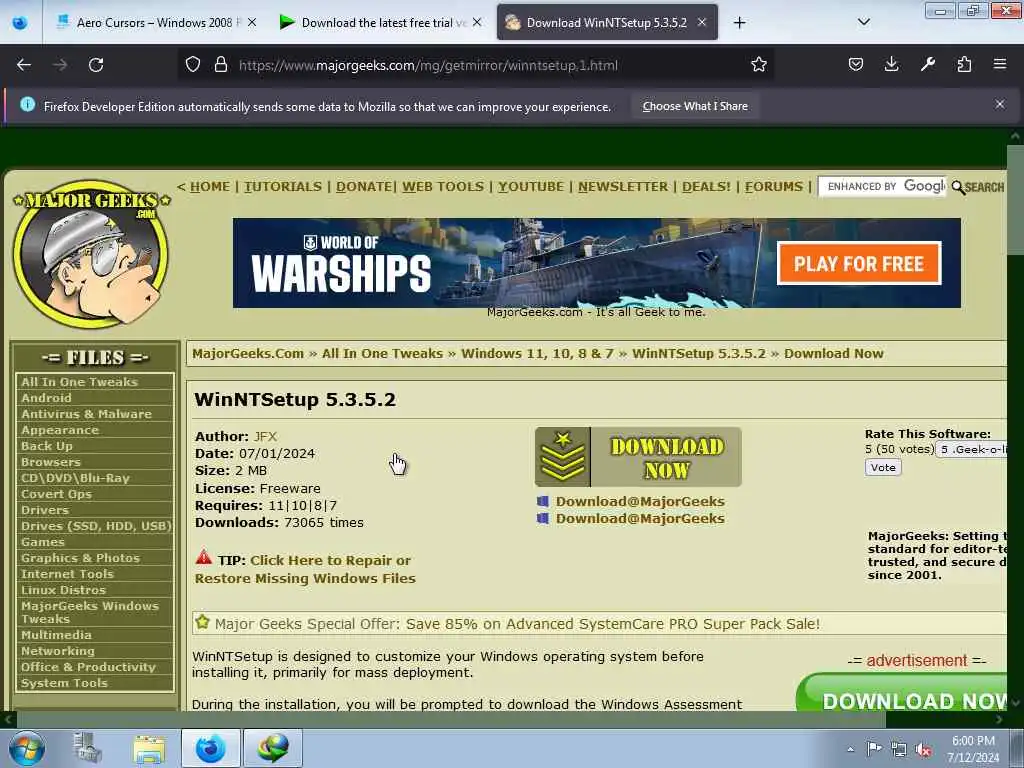Dismiss the Firefox data notification bar
This screenshot has width=1024, height=768.
click(1000, 104)
